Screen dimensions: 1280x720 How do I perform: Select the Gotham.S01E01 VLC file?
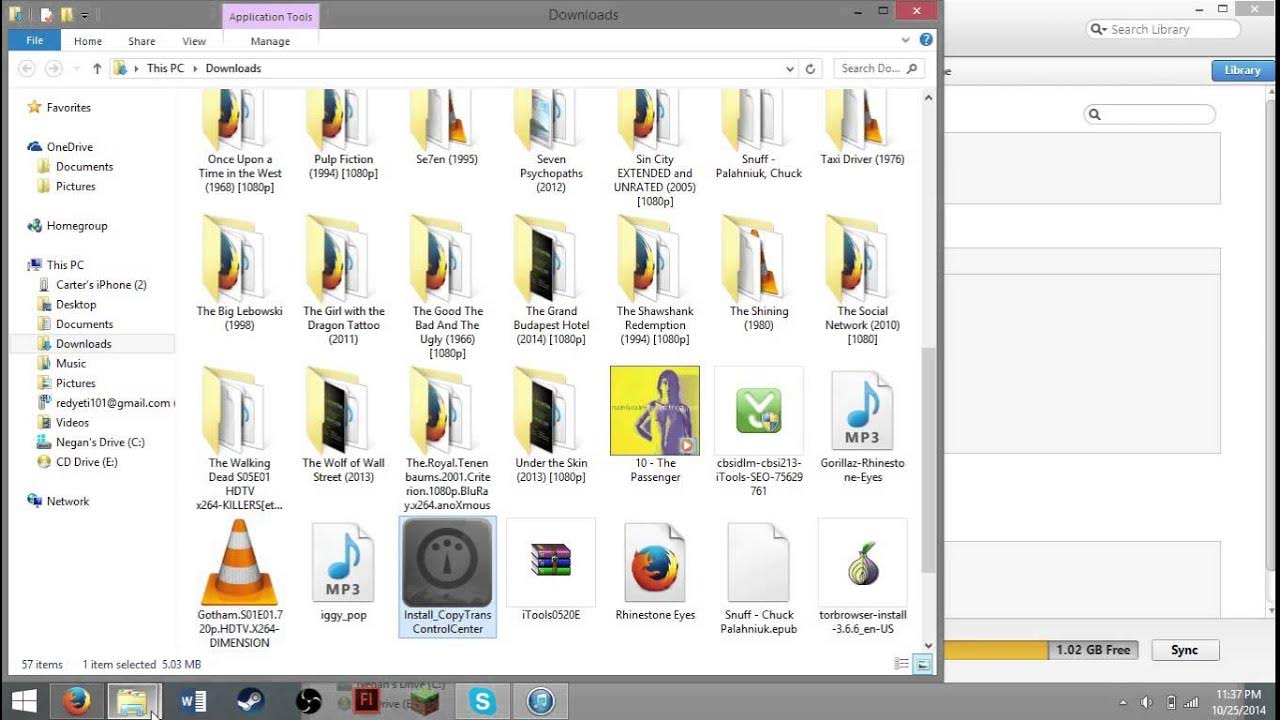point(240,584)
